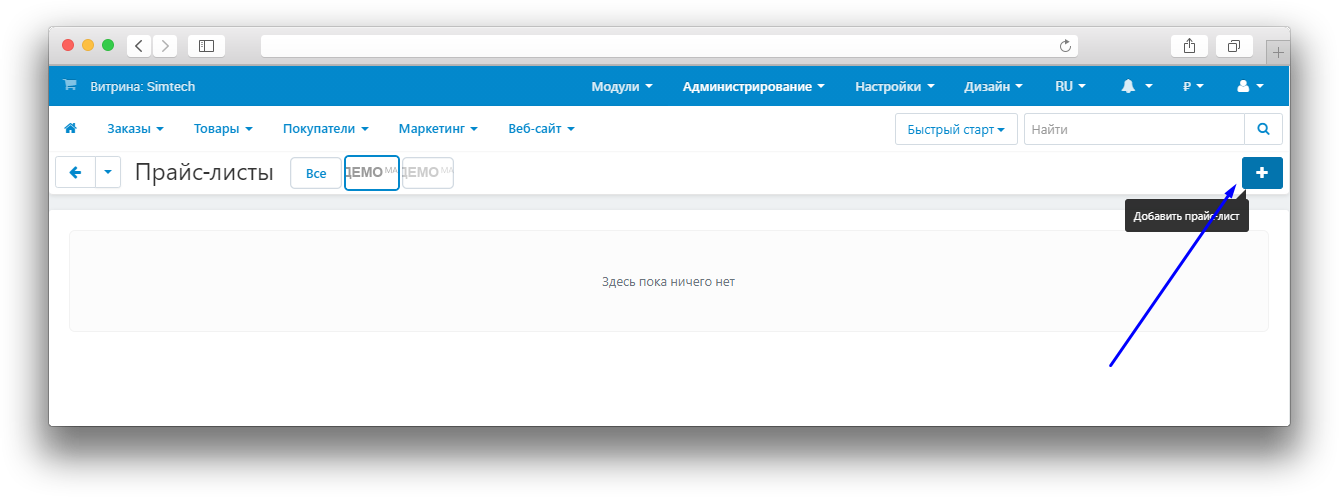
Task: Select the first ДЕМО storefront thumbnail
Action: [371, 173]
